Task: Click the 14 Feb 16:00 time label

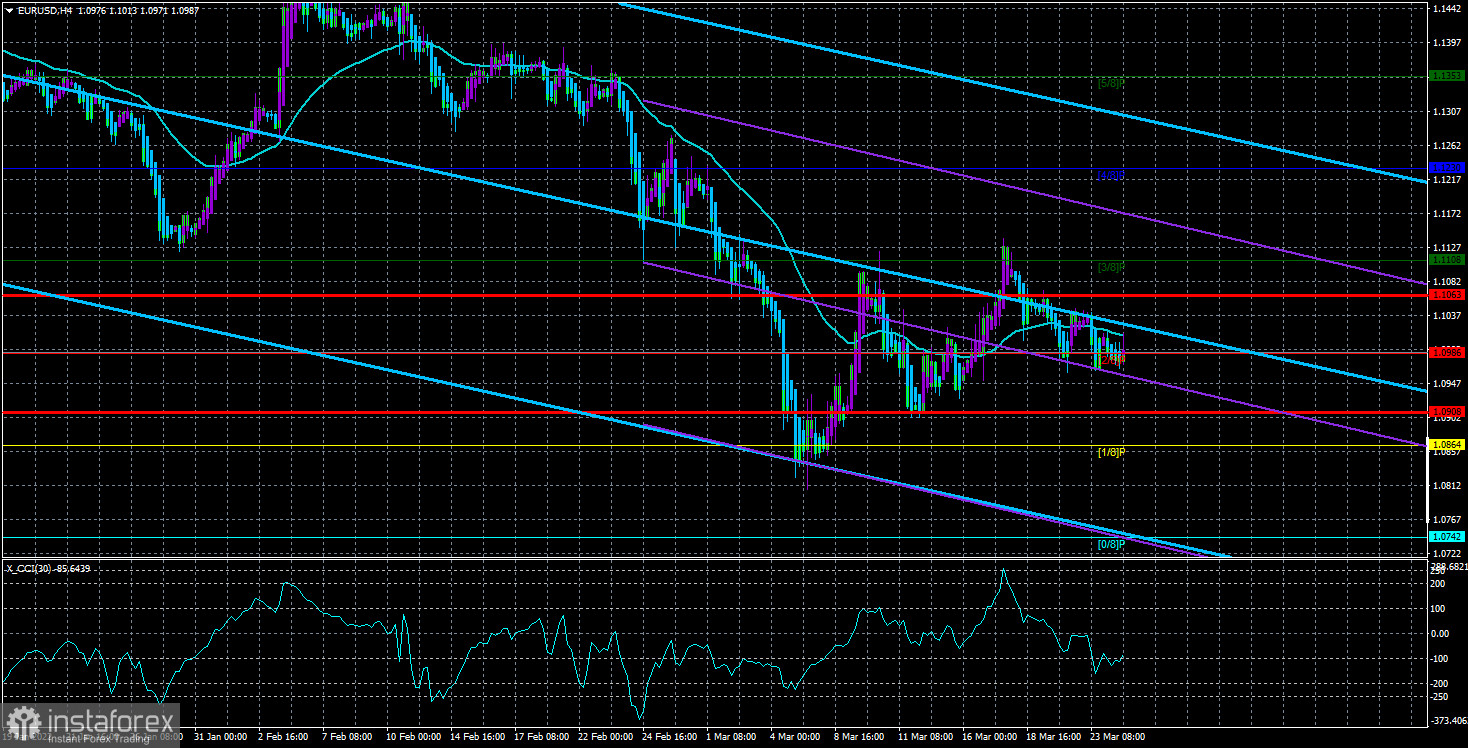Action: (x=480, y=736)
